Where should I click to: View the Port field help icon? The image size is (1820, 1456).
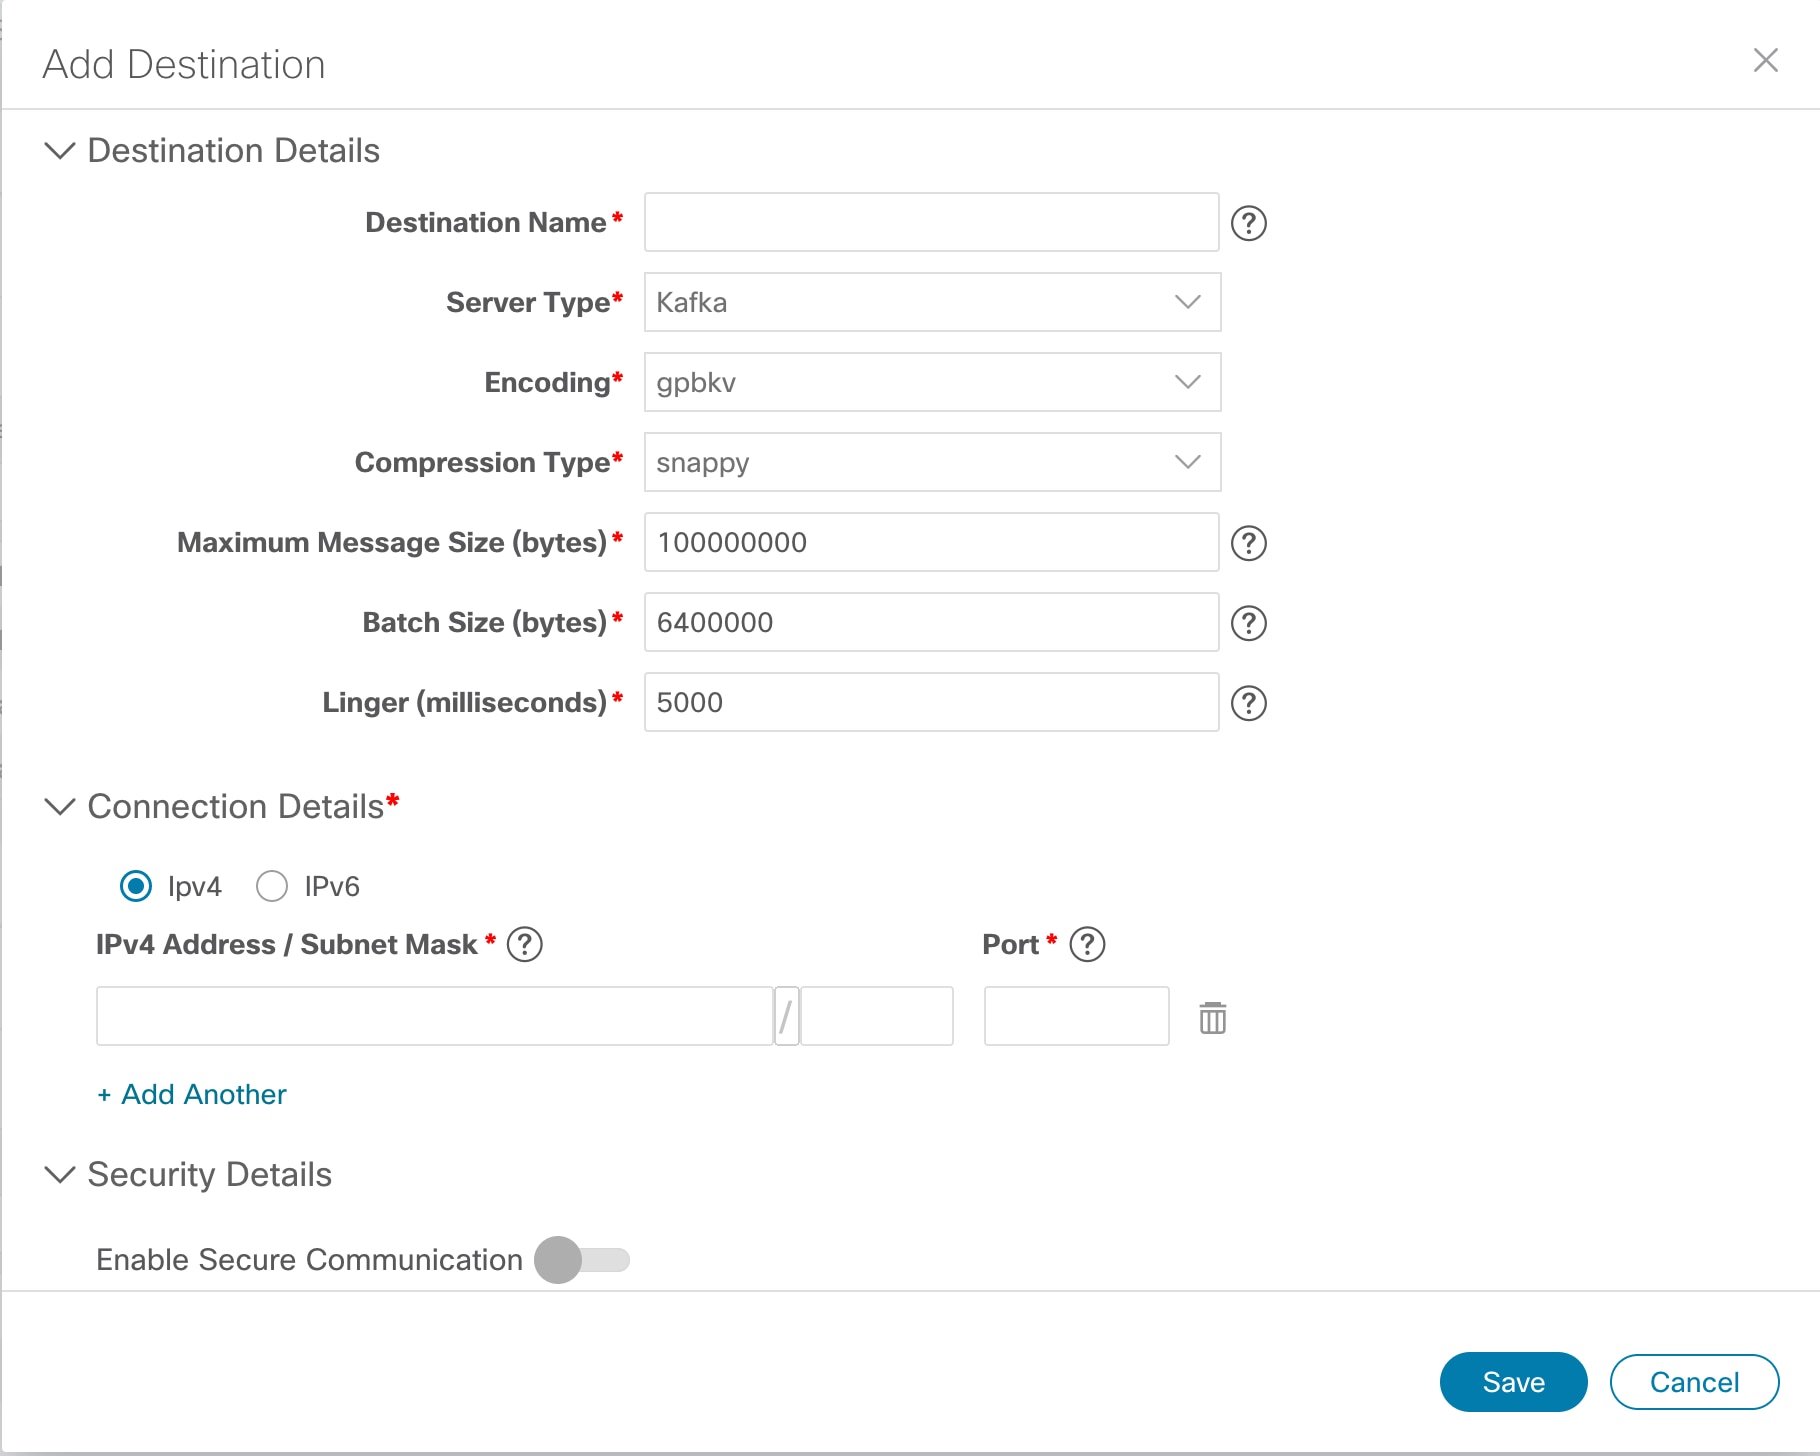[1089, 944]
